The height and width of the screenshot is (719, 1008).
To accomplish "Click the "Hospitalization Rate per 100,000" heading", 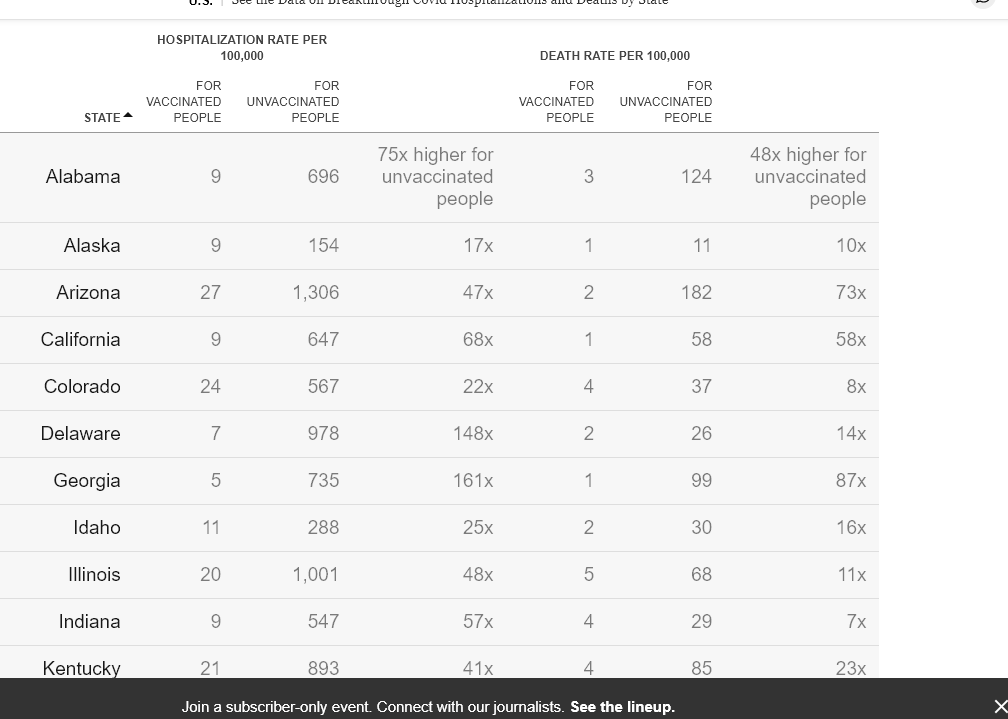I will pos(242,48).
